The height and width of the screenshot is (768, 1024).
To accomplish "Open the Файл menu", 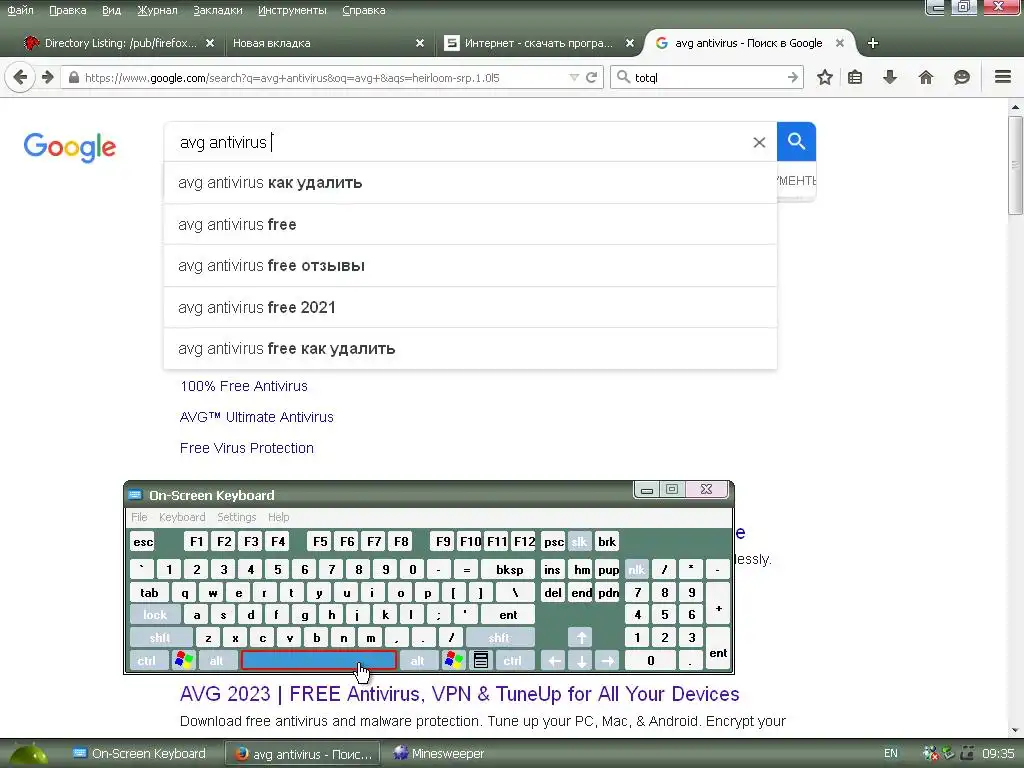I will point(20,10).
